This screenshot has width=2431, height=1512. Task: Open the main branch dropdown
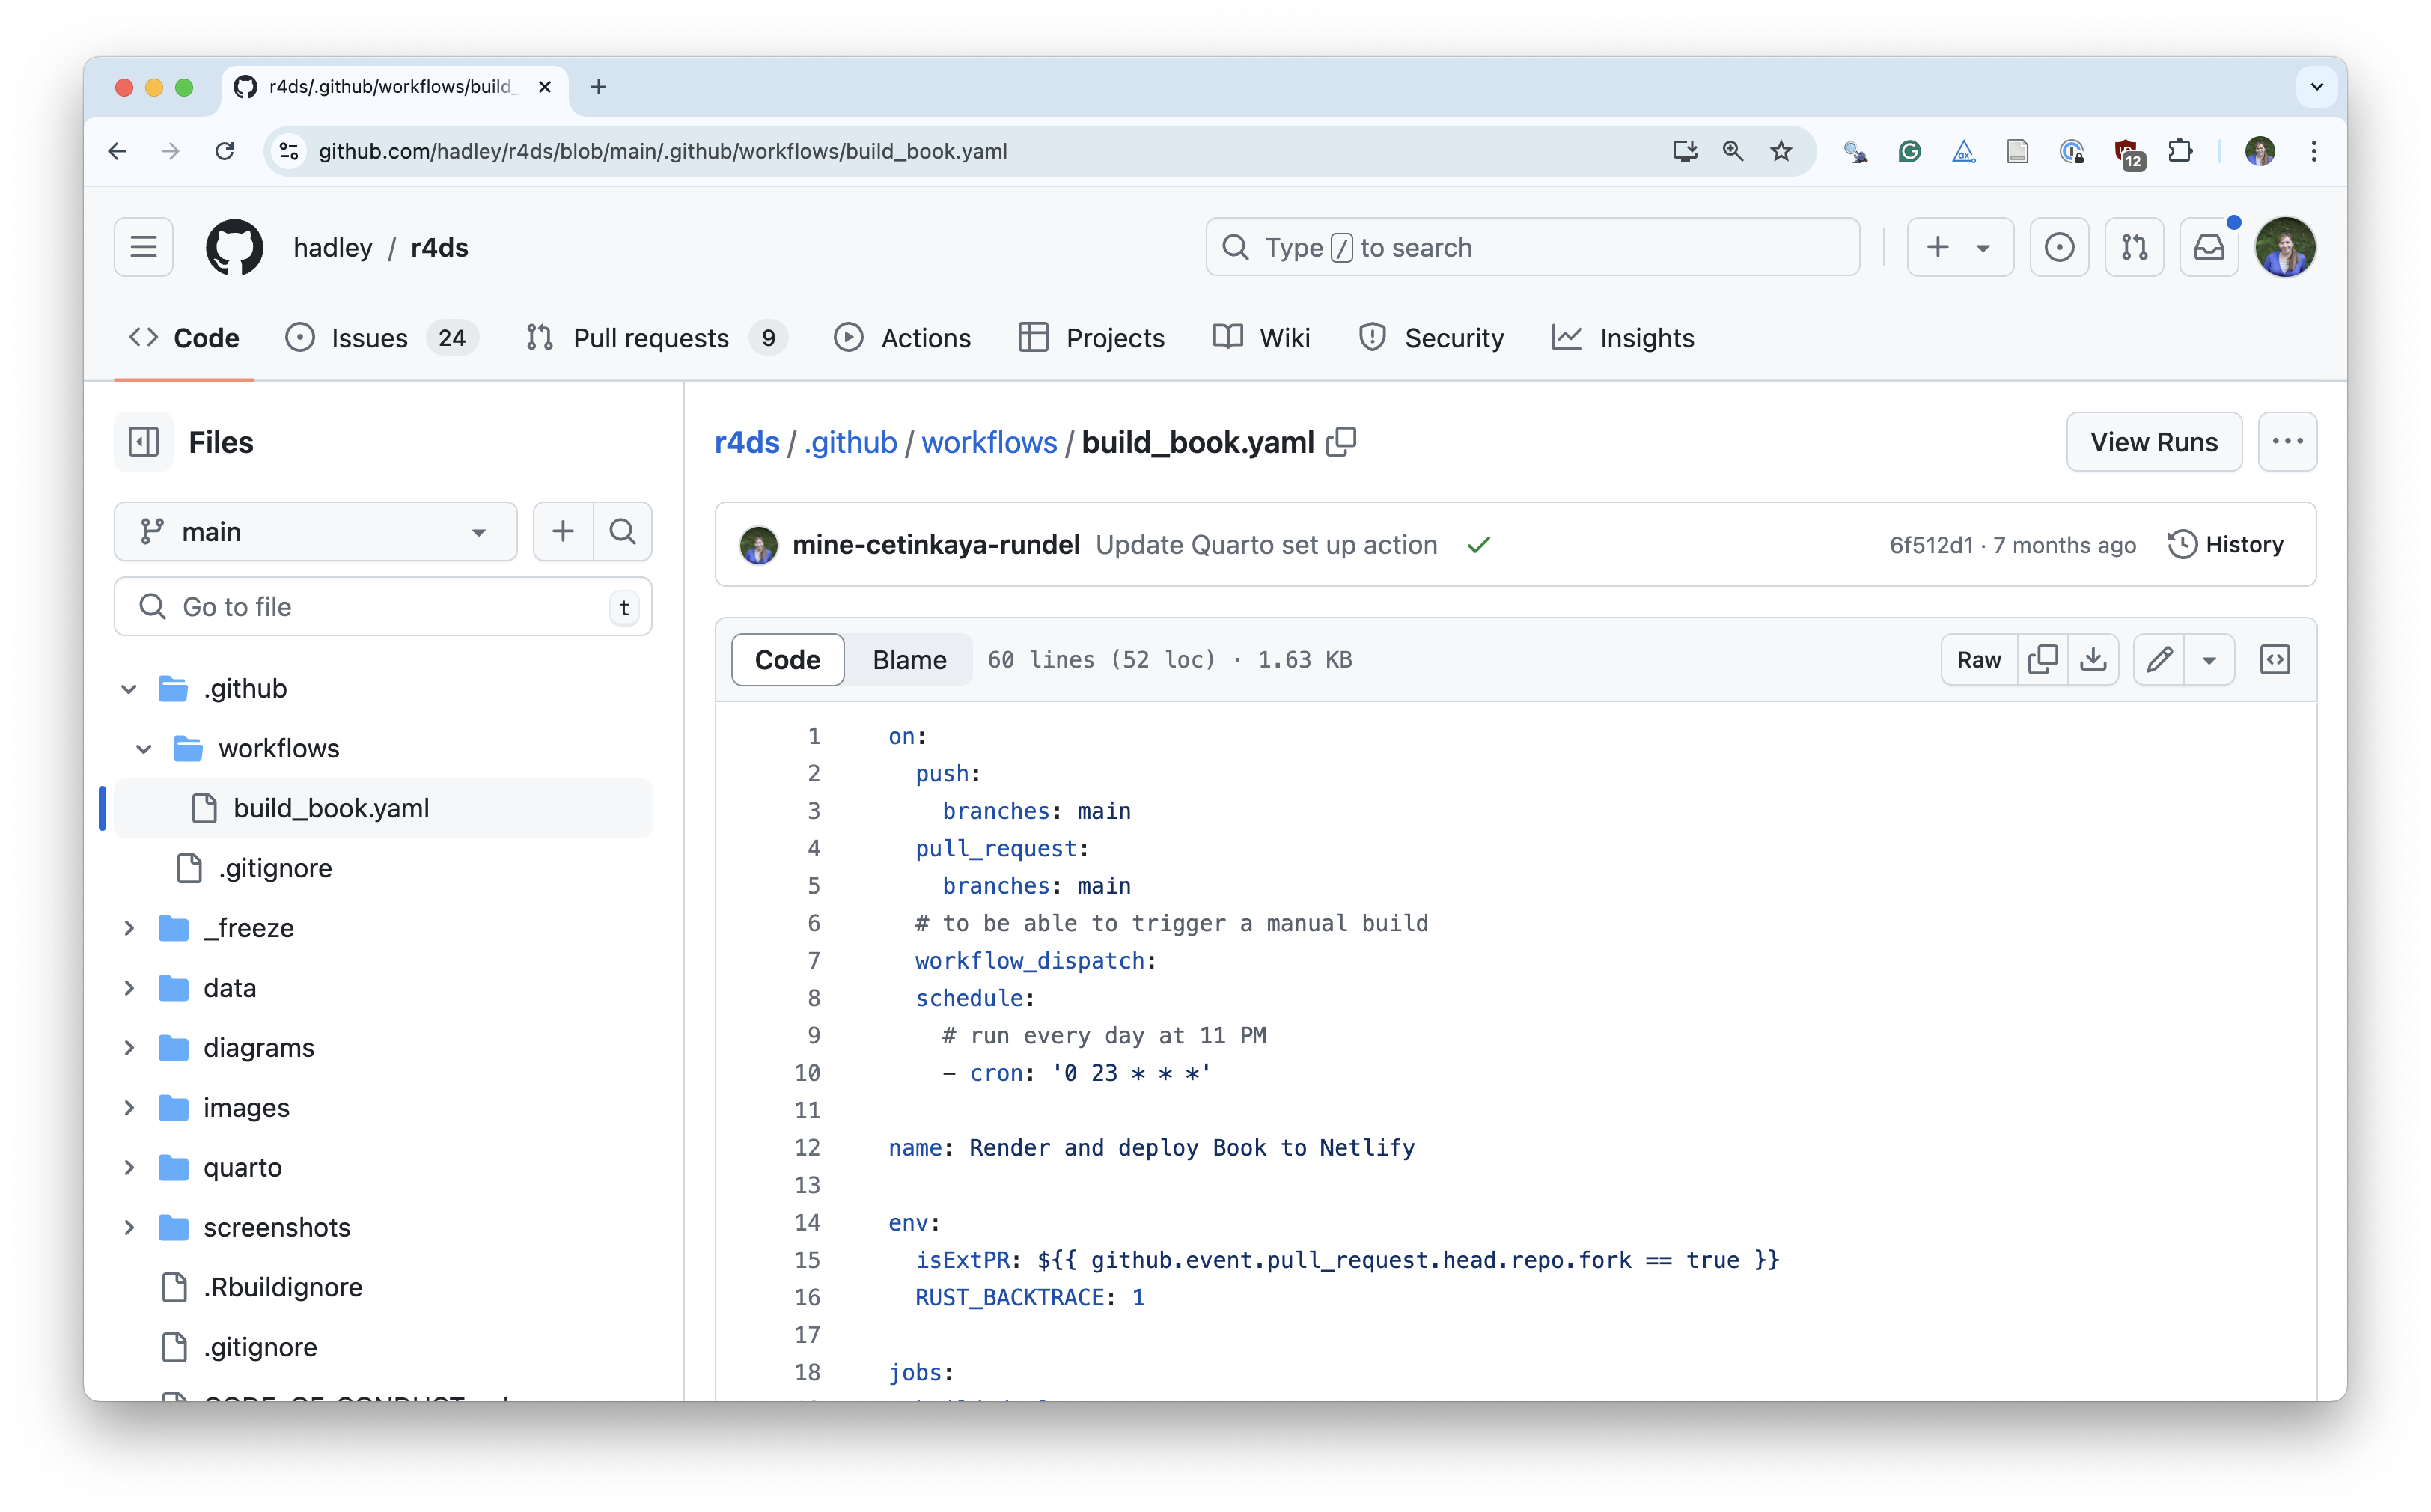[x=315, y=531]
